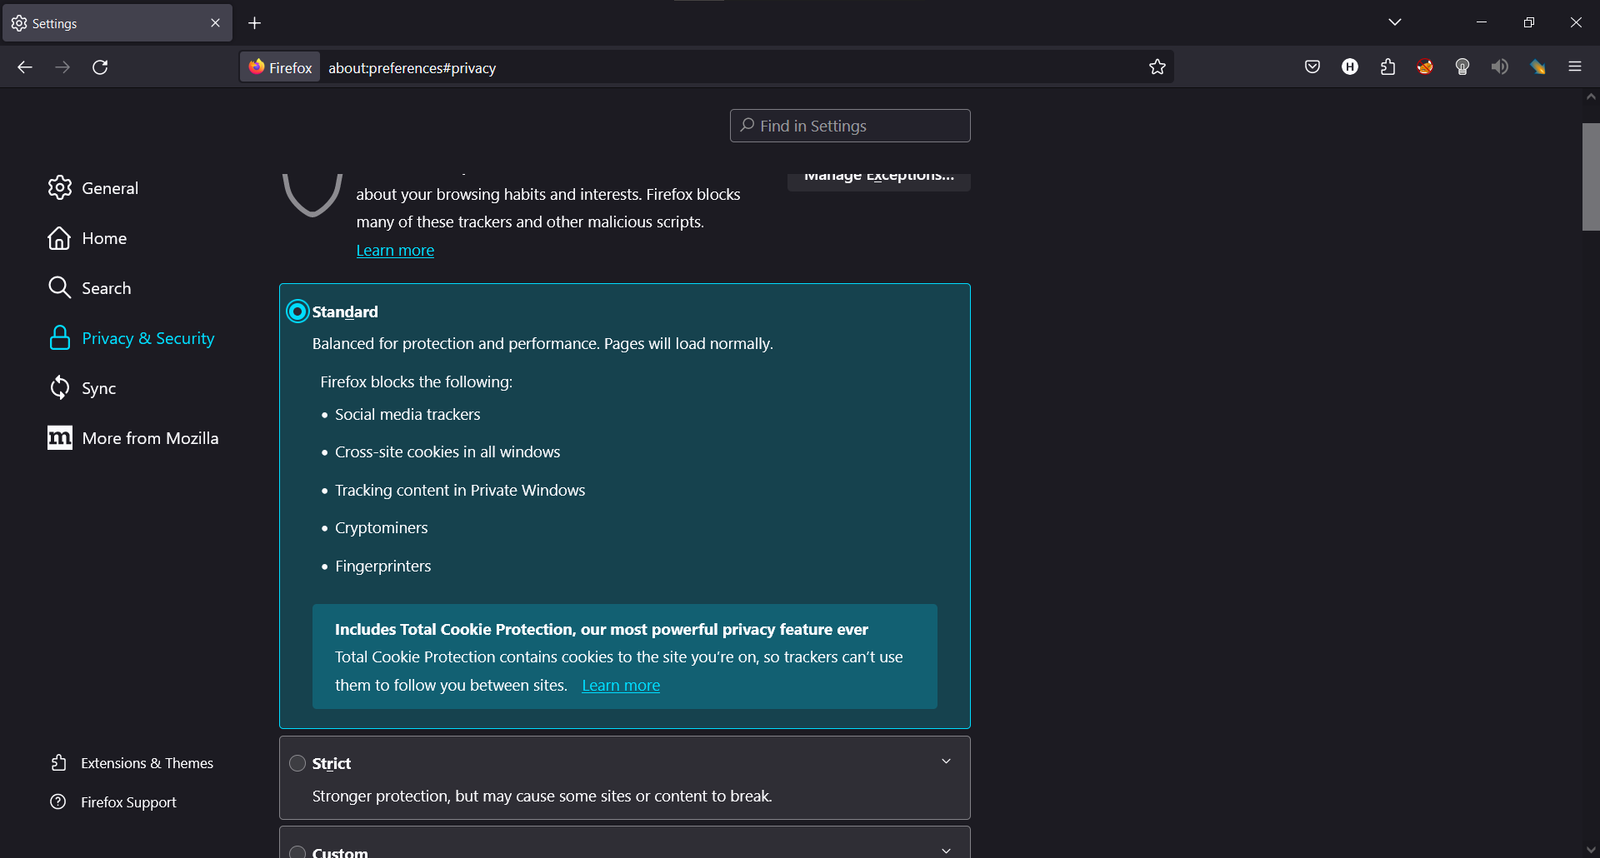Viewport: 1600px width, 858px height.
Task: Click the General gear icon
Action: click(x=60, y=187)
